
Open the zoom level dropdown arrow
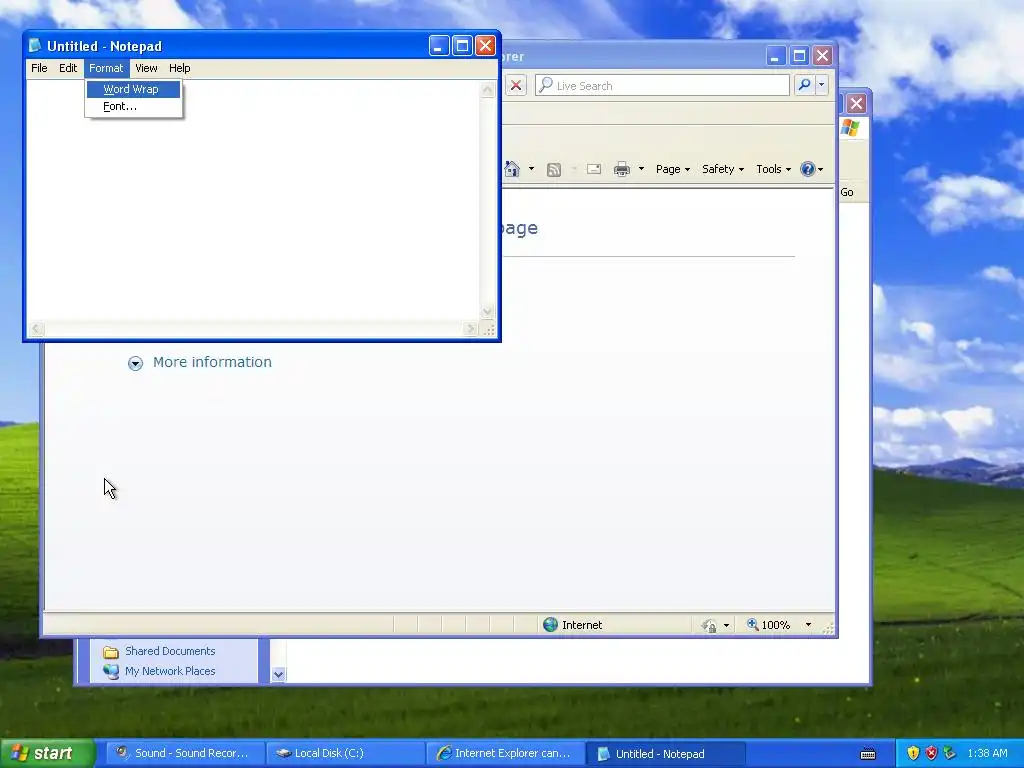click(x=808, y=625)
